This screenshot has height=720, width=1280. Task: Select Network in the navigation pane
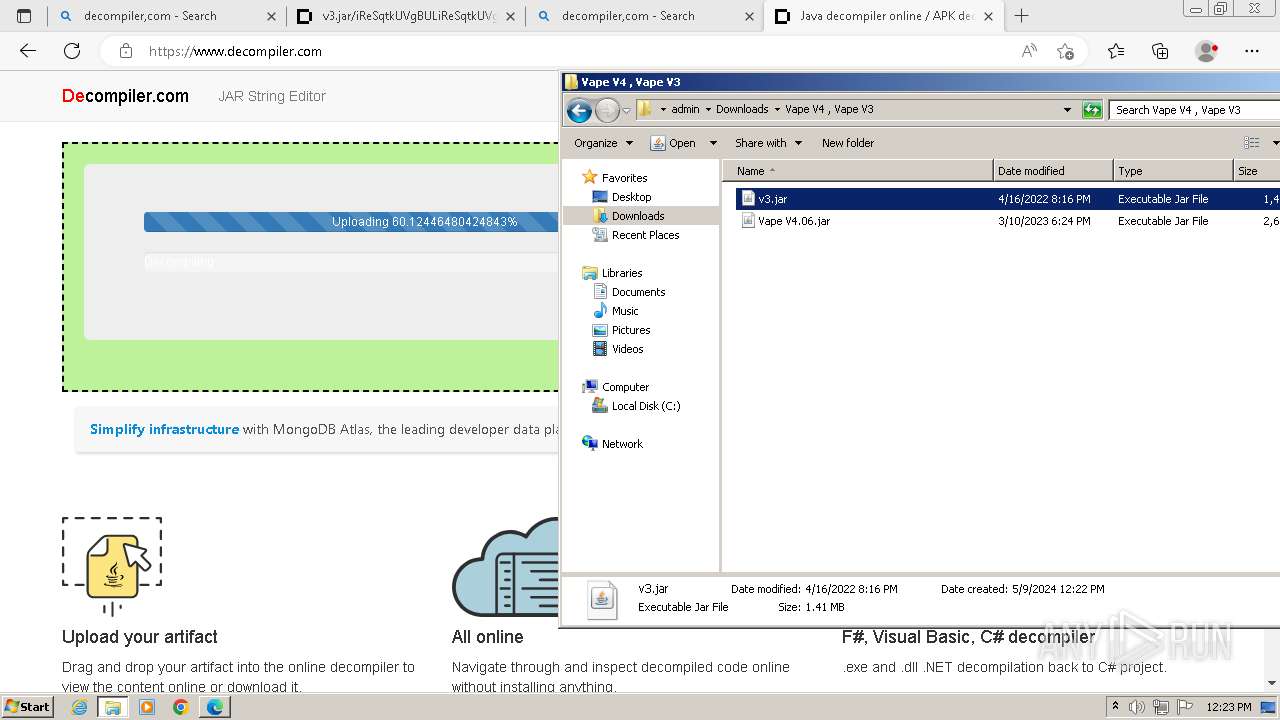pos(622,444)
